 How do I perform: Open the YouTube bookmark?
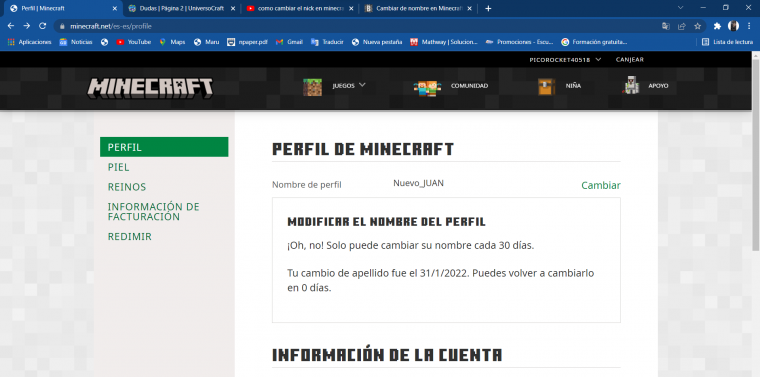tap(134, 42)
